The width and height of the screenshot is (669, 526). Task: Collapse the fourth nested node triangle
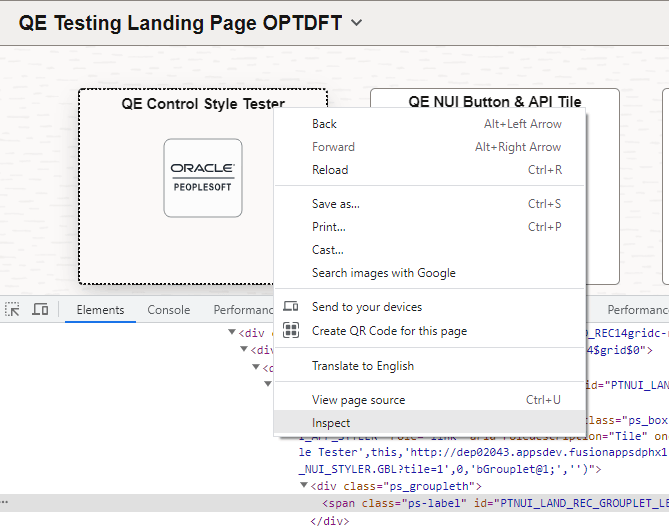(268, 384)
